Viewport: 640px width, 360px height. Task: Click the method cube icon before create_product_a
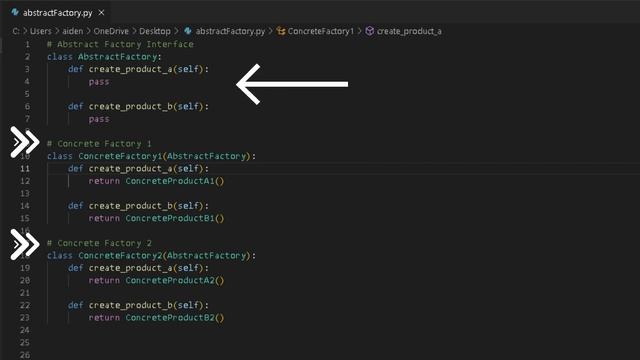(369, 31)
